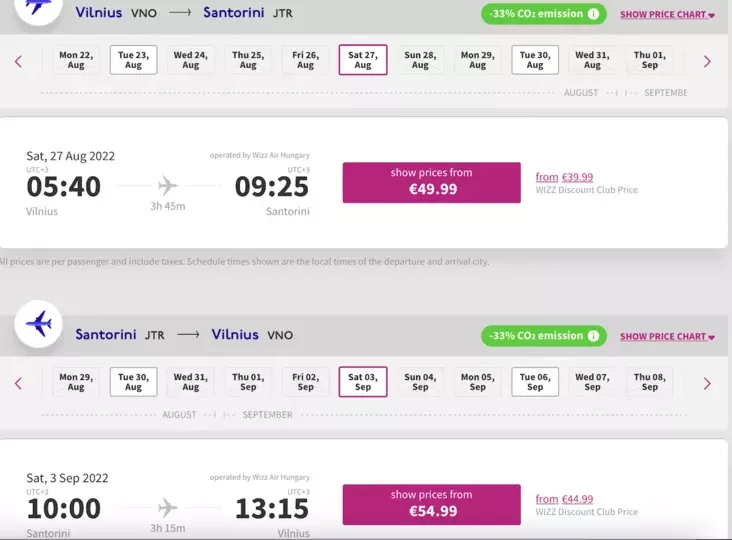
Task: Expand outbound flight Show Price Chart
Action: click(667, 15)
